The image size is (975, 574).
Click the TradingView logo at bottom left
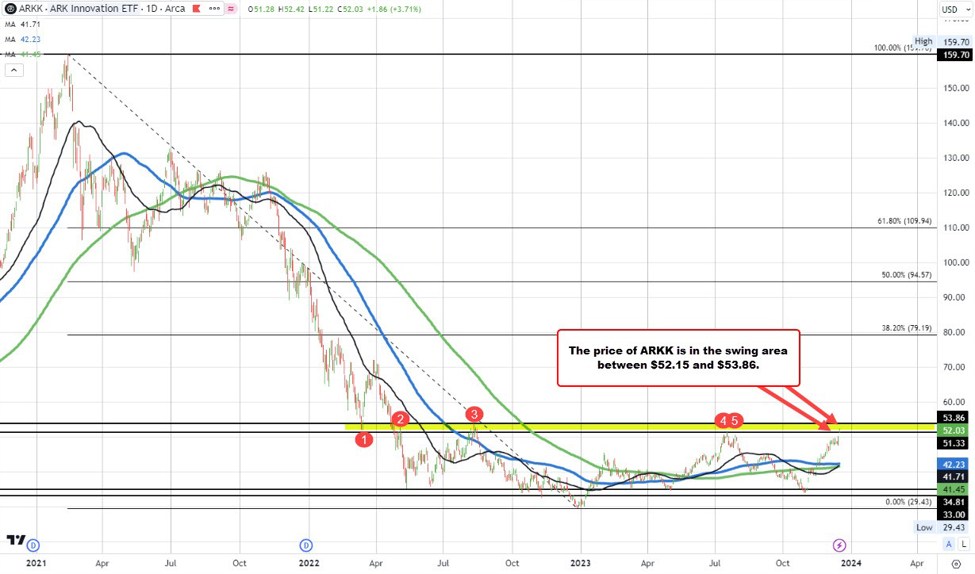(16, 540)
